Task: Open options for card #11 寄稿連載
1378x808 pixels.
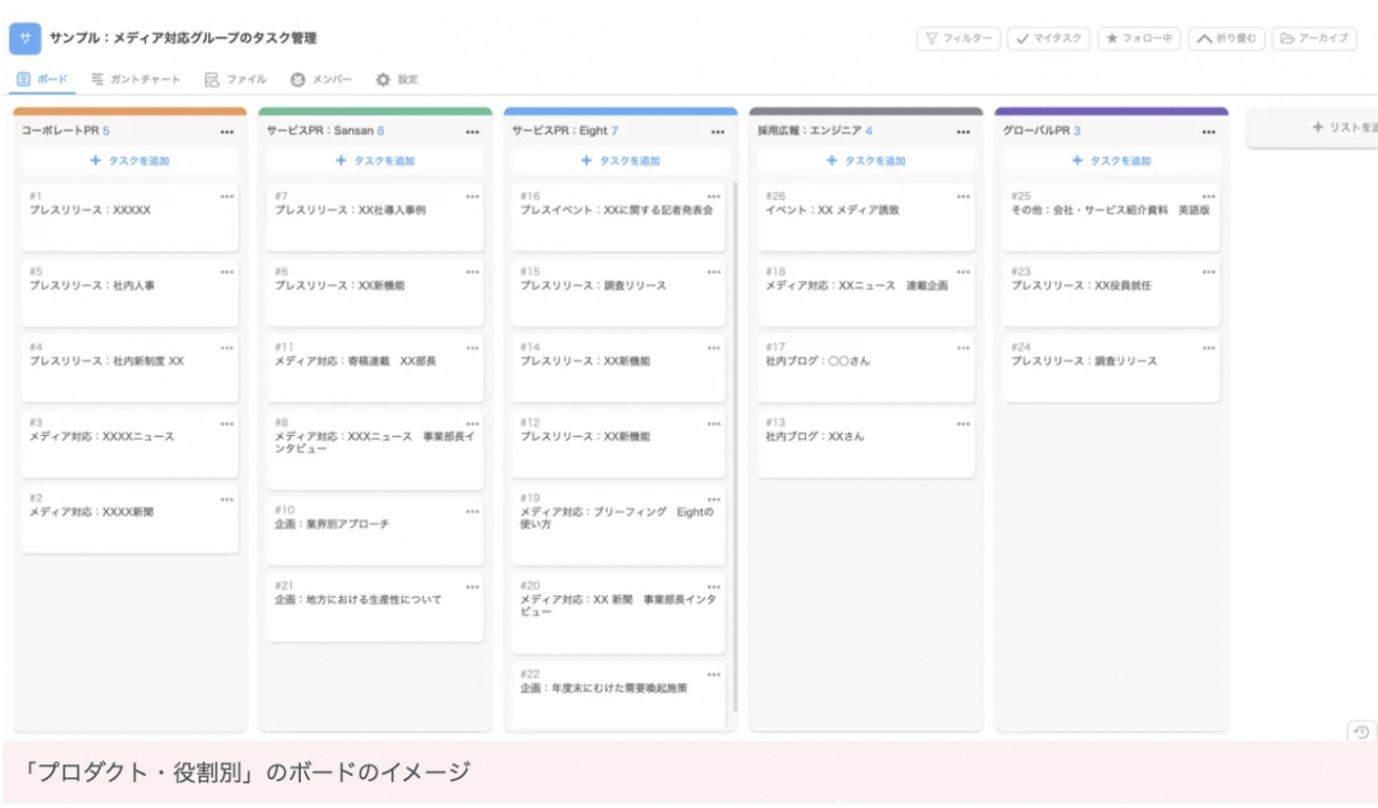Action: [472, 347]
